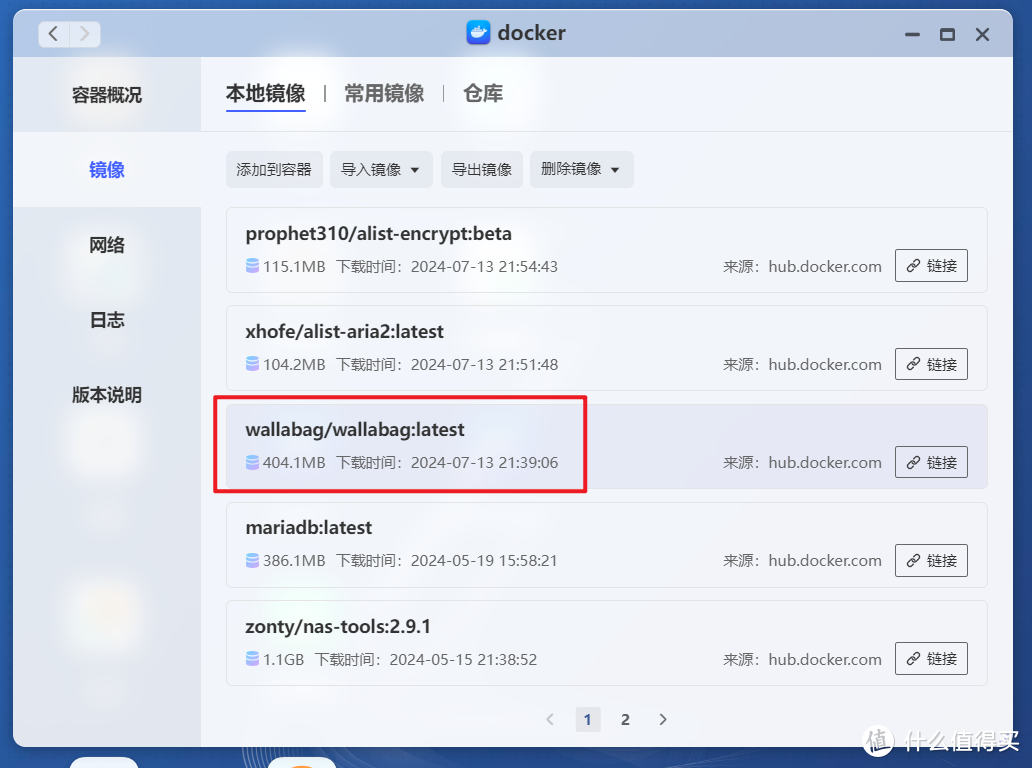Click the 链接 button for mariadb:latest

[931, 560]
